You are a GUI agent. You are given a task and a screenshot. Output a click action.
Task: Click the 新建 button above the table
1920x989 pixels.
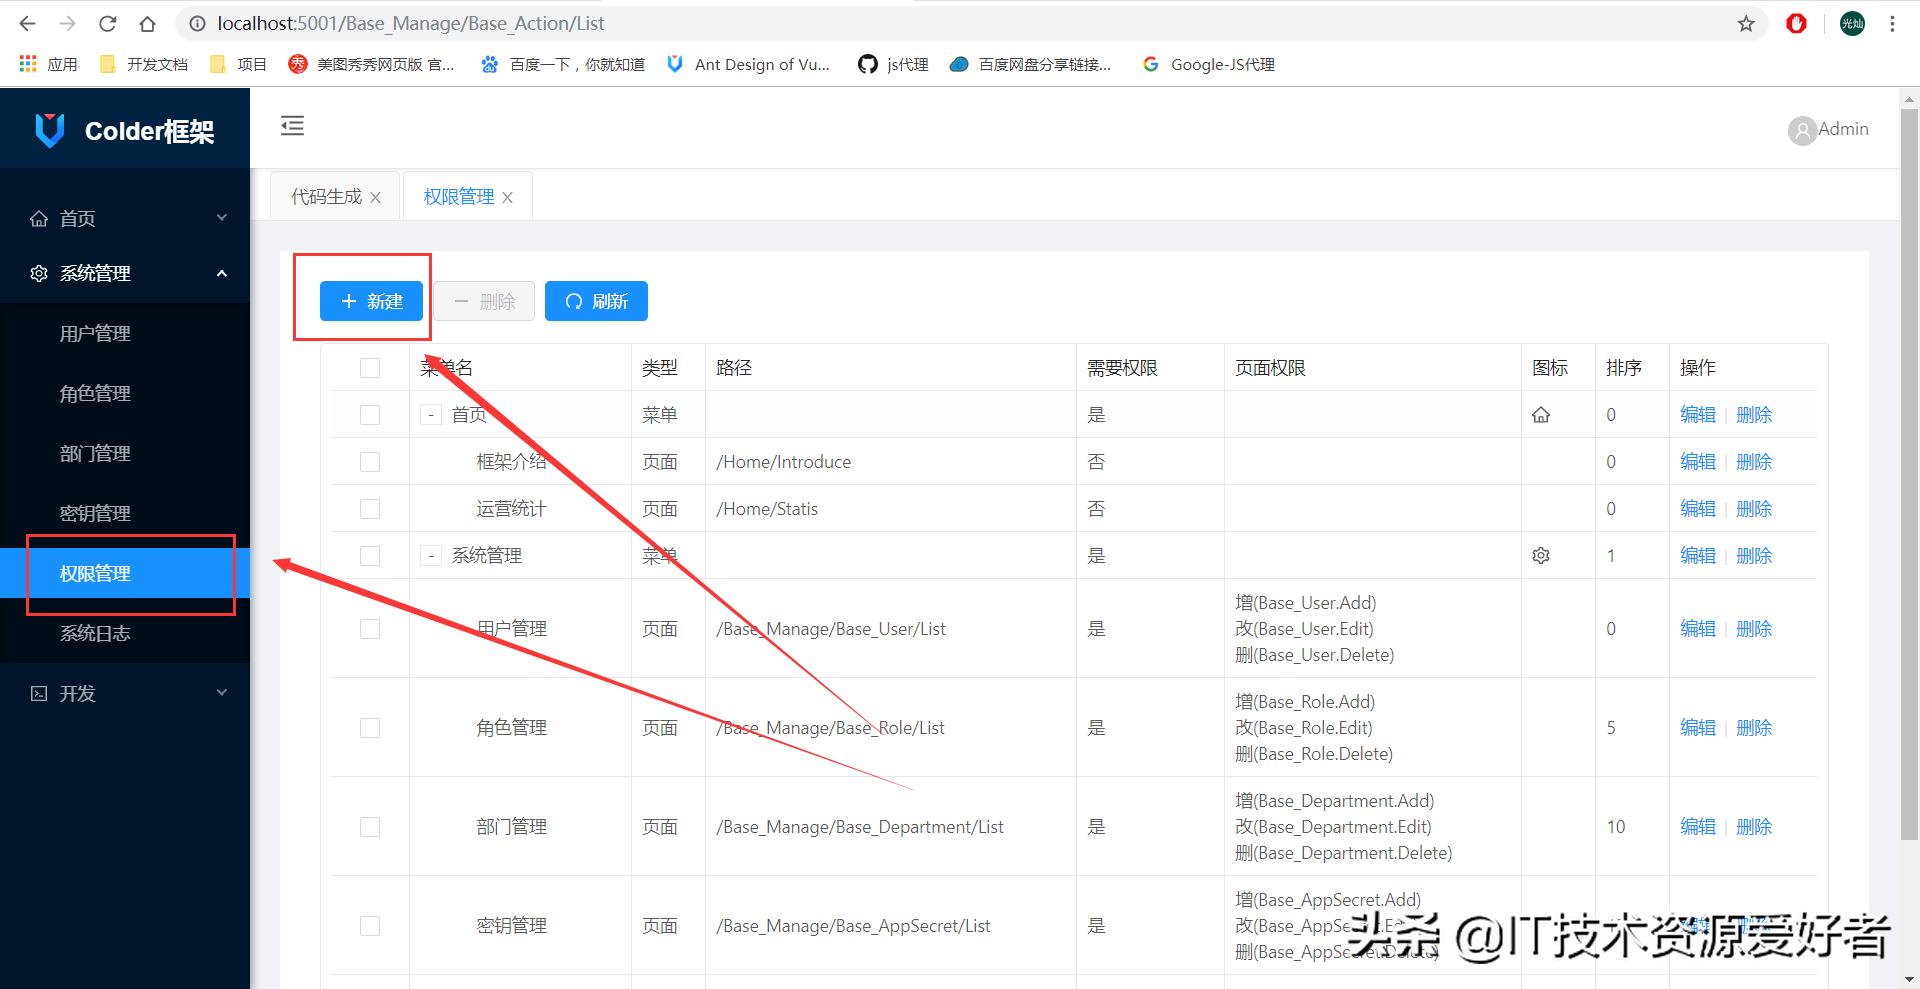tap(371, 301)
